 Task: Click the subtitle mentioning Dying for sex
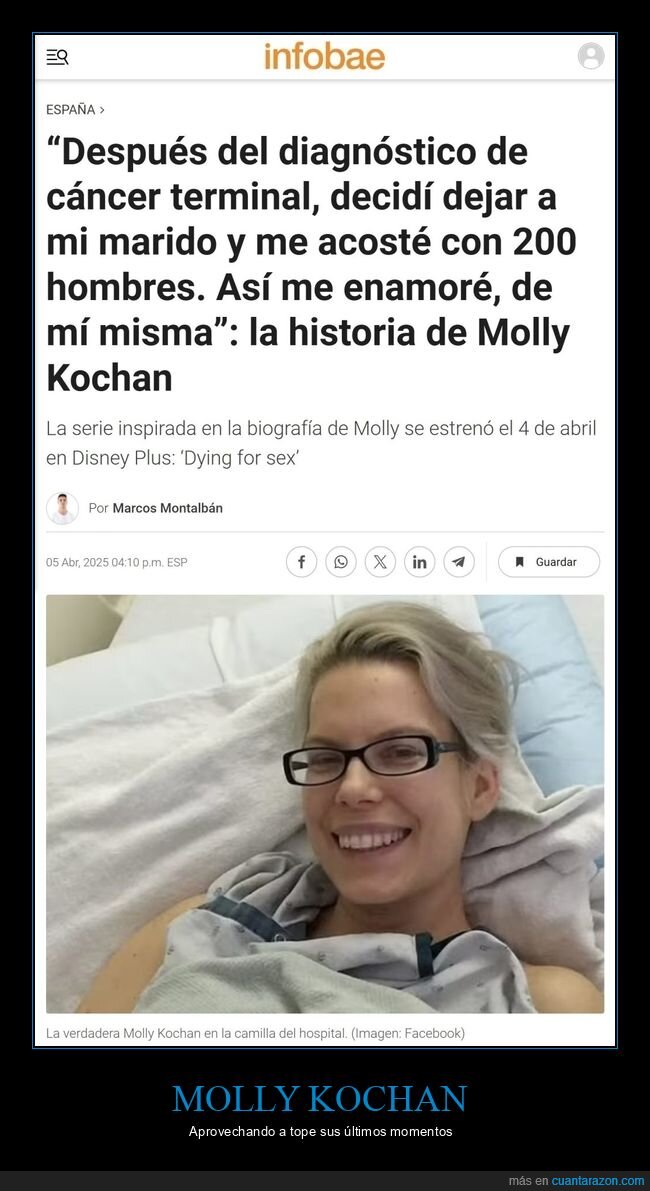[x=321, y=444]
